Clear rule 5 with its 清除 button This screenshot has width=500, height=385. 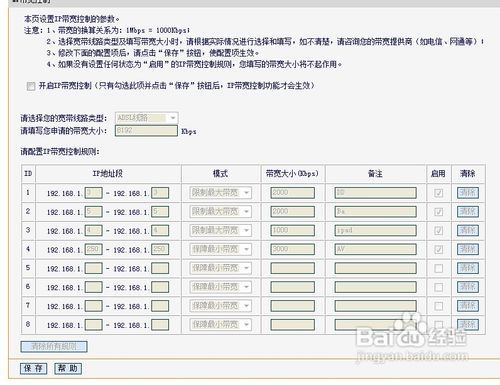tap(468, 268)
